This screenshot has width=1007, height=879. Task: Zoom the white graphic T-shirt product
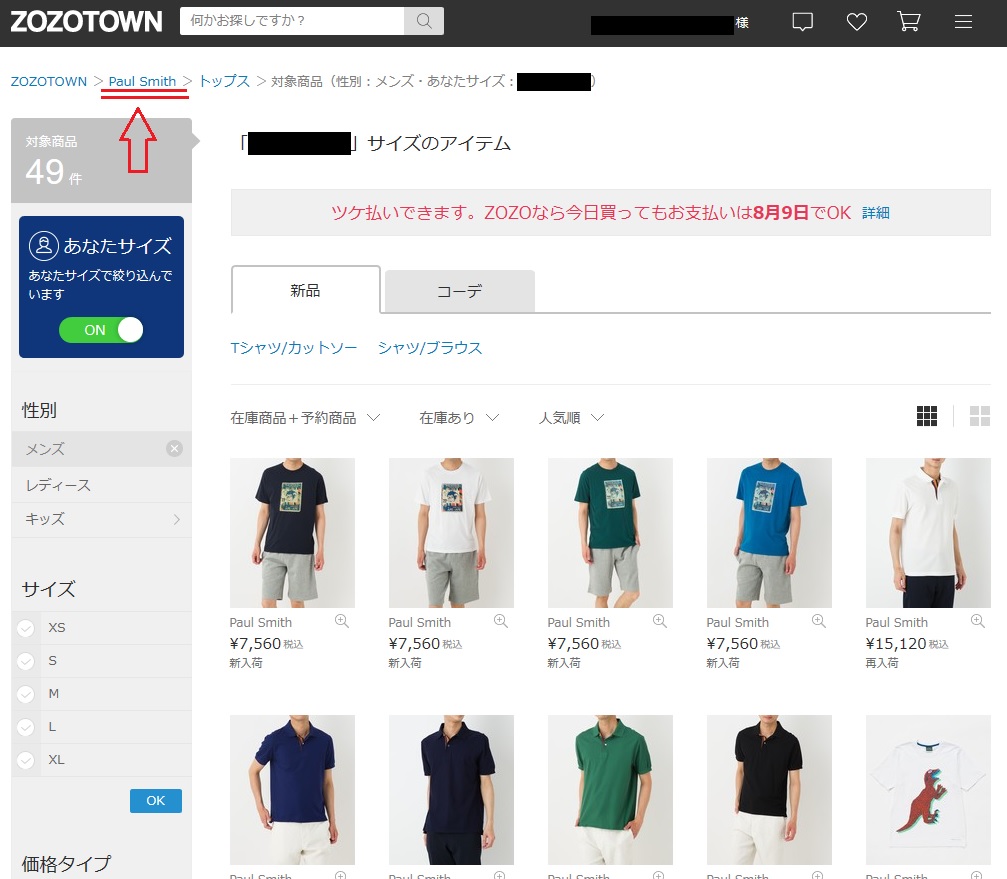500,621
